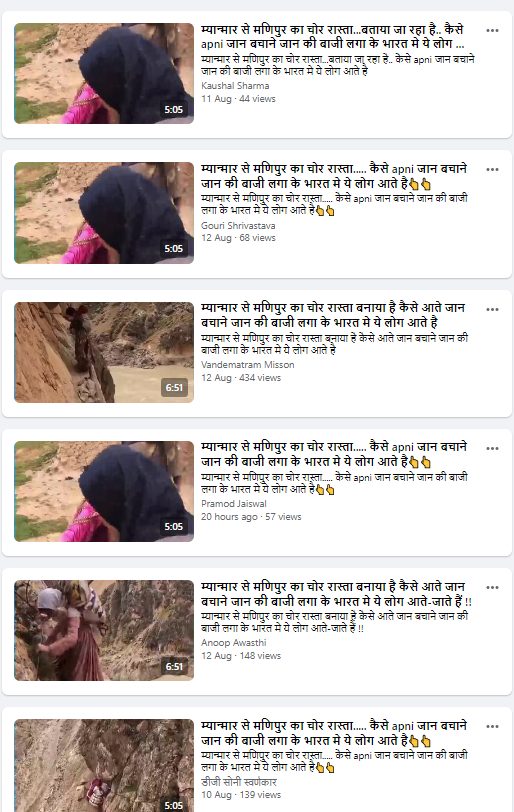Play Kaushal Sharma's video thumbnail

tap(104, 73)
